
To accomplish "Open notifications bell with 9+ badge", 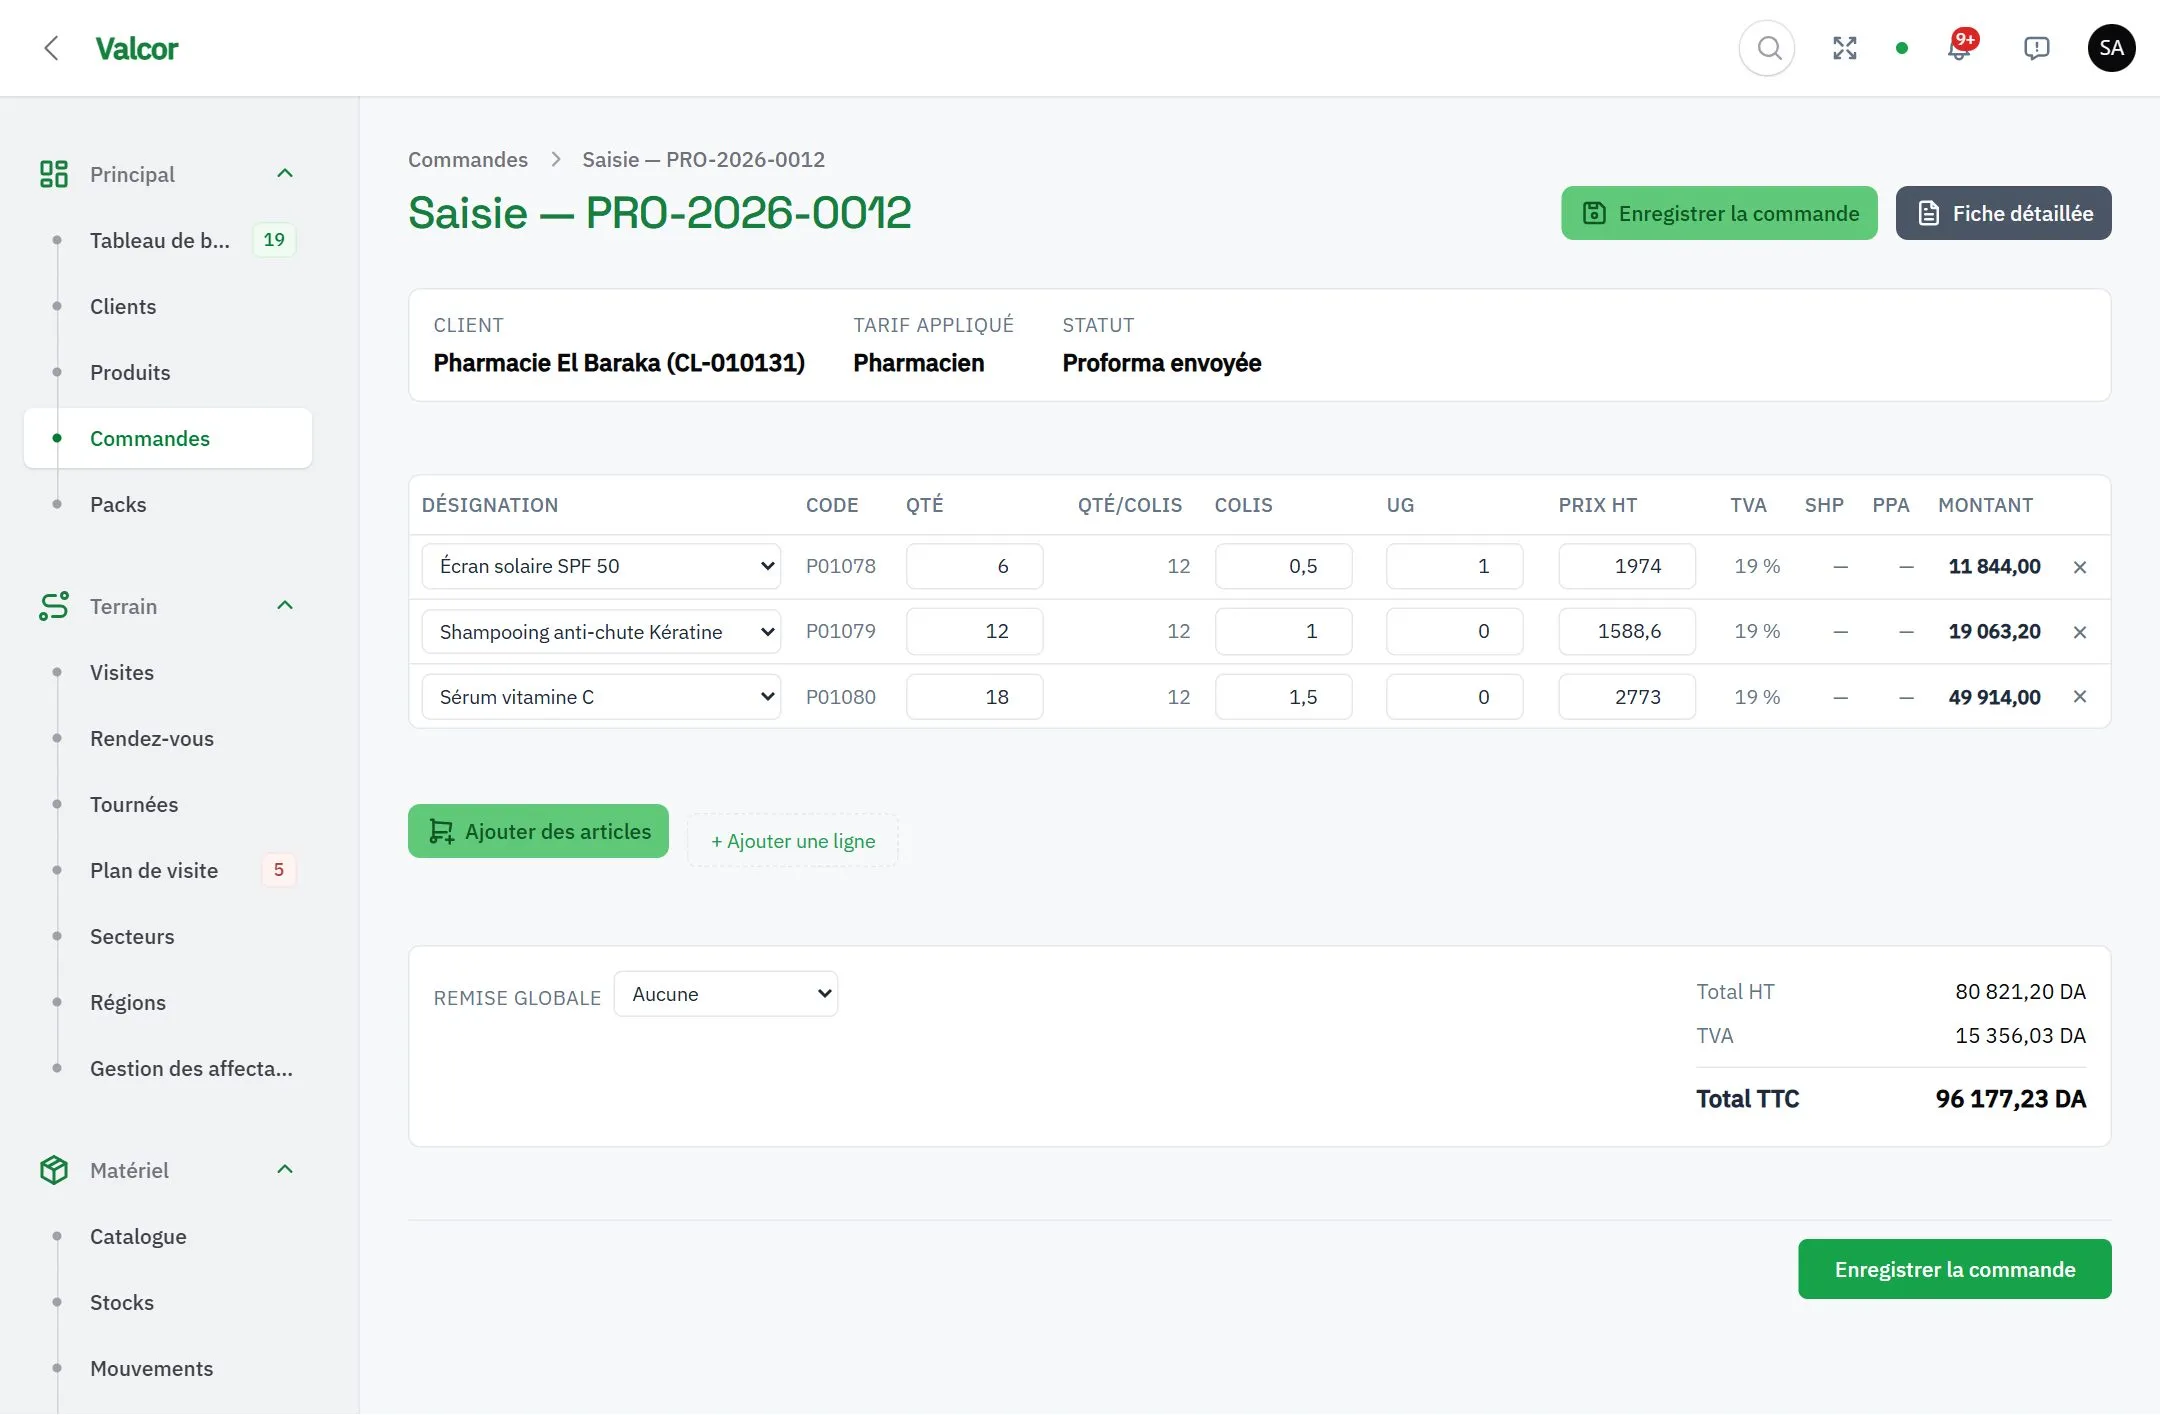I will (x=1960, y=47).
